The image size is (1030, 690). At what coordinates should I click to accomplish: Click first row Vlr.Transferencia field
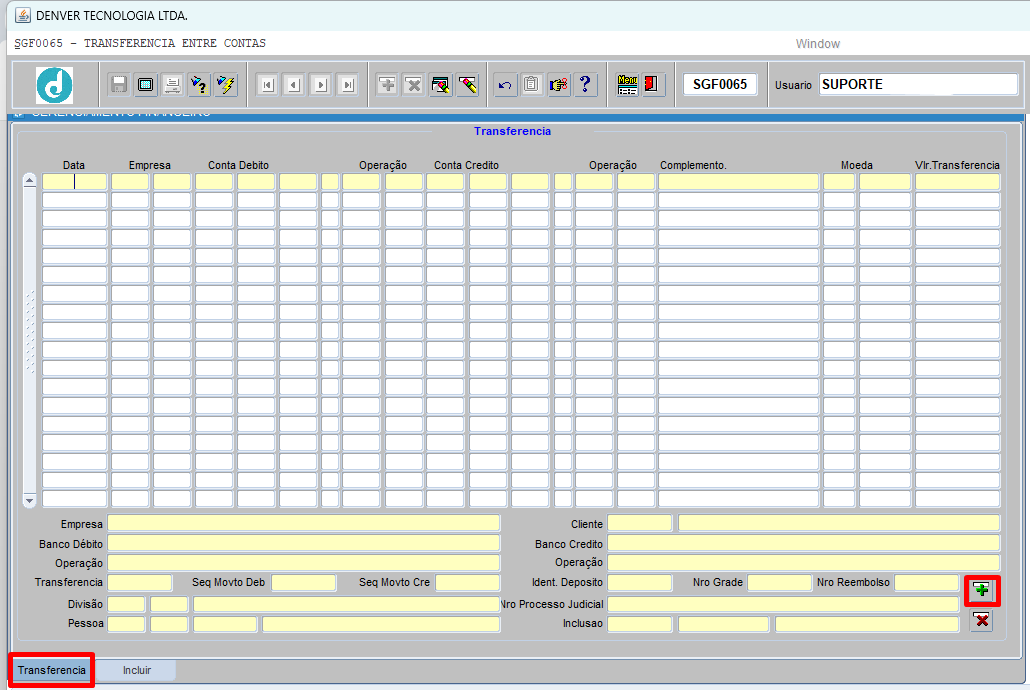[958, 182]
